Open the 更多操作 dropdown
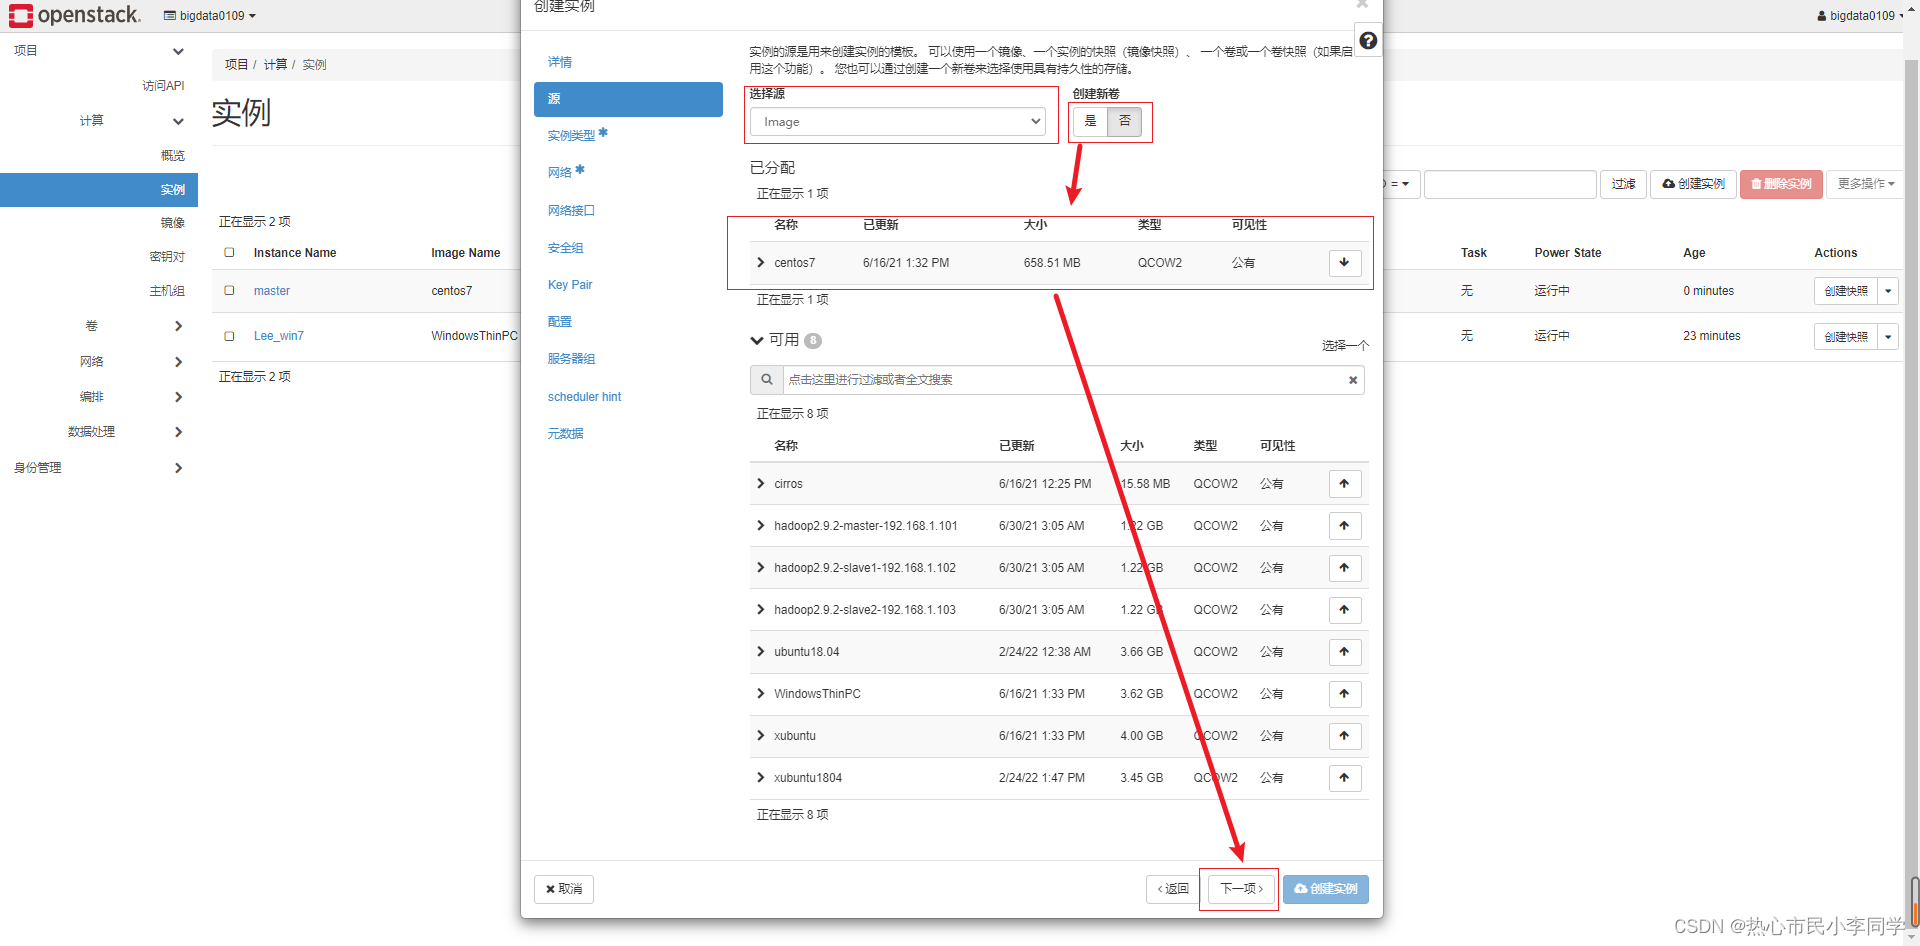Screen dimensions: 1920x946 coord(1865,184)
